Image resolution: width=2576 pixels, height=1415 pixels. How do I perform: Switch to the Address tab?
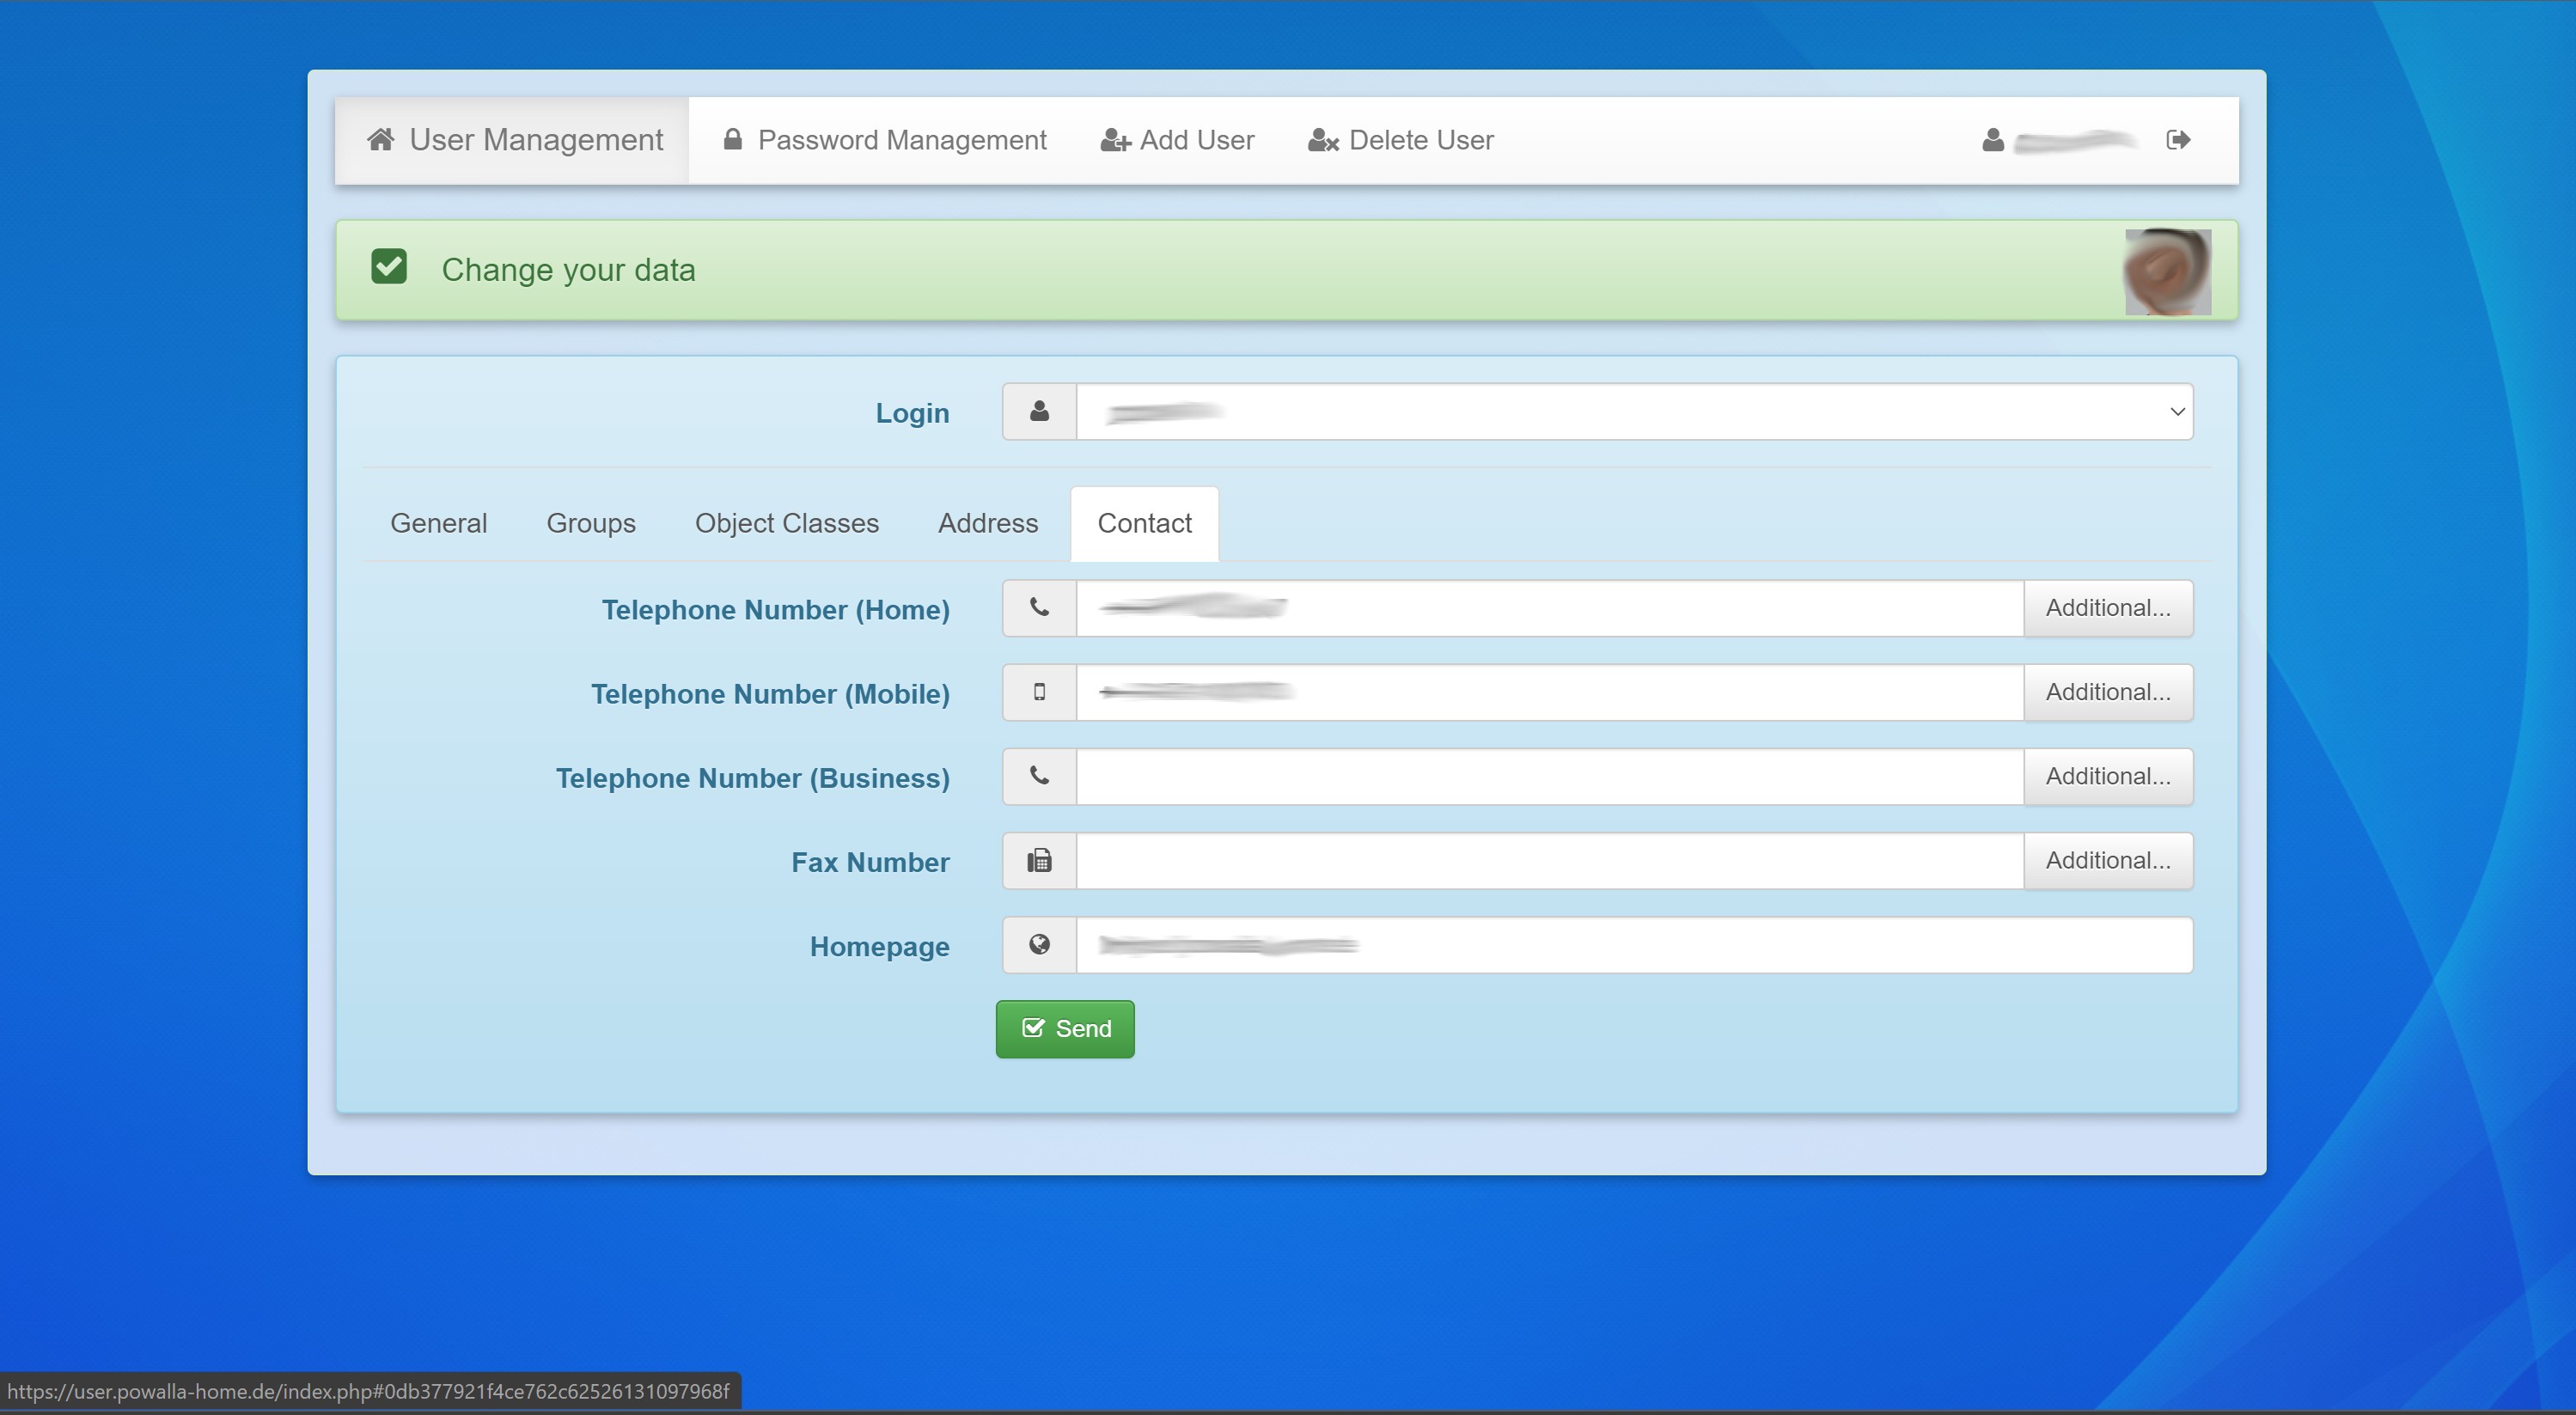coord(988,523)
